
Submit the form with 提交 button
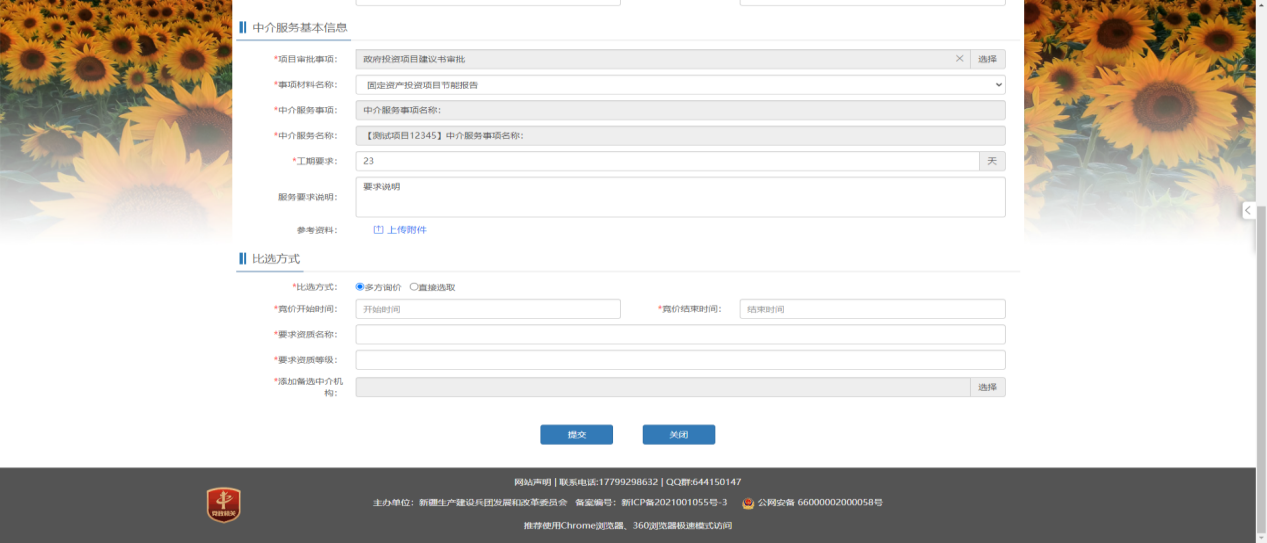pyautogui.click(x=576, y=435)
